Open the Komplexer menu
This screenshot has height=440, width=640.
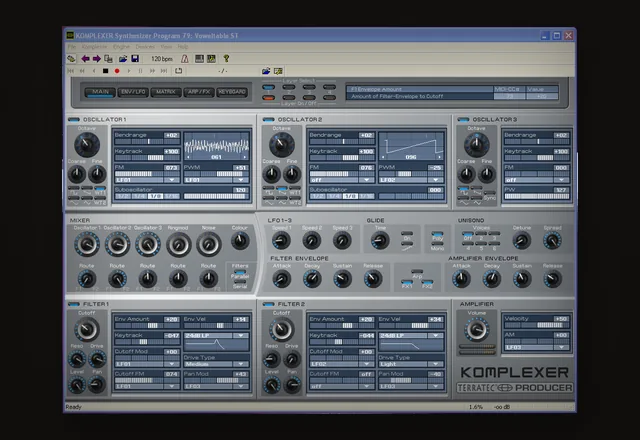coord(94,47)
